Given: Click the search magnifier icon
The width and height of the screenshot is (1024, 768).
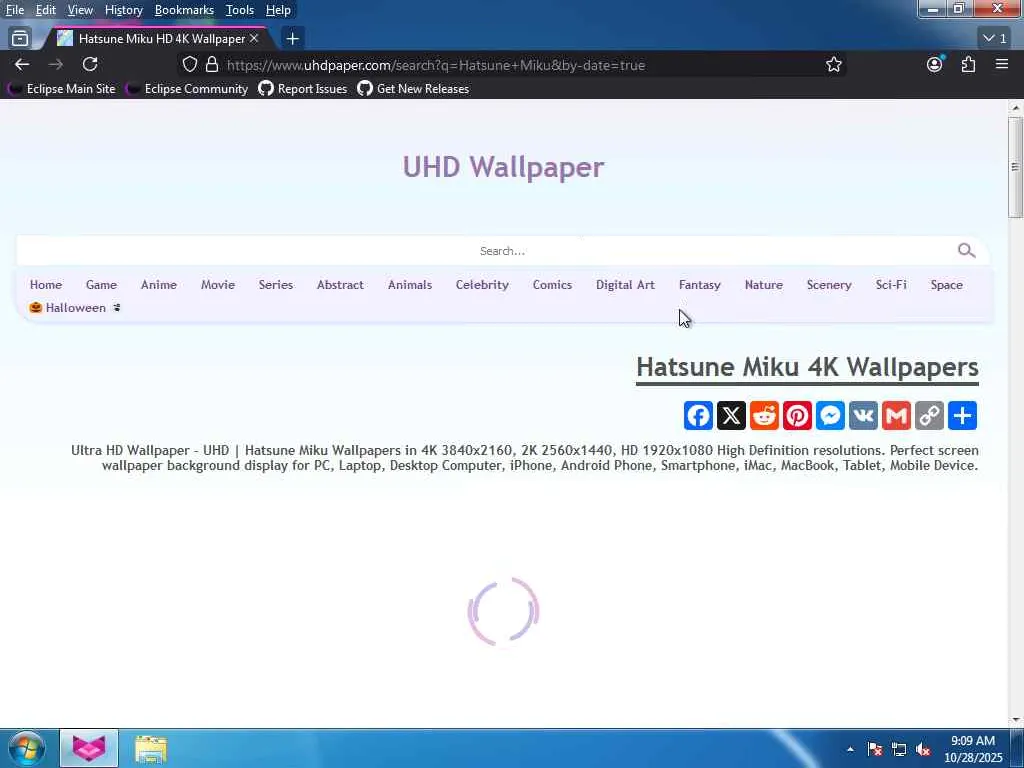Looking at the screenshot, I should [x=967, y=251].
